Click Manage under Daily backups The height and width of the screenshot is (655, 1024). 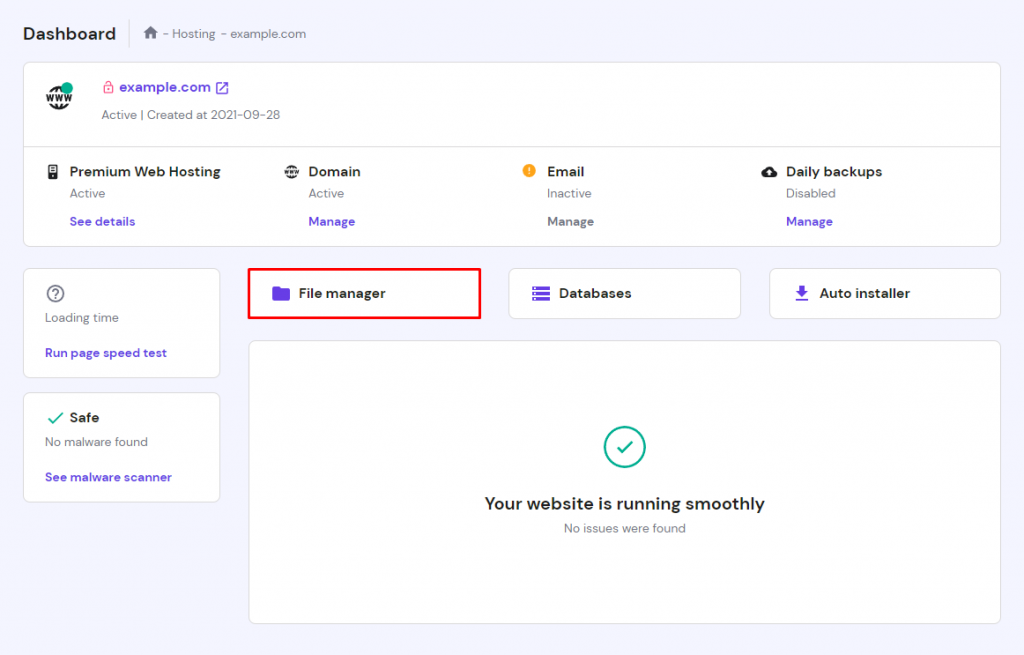809,221
